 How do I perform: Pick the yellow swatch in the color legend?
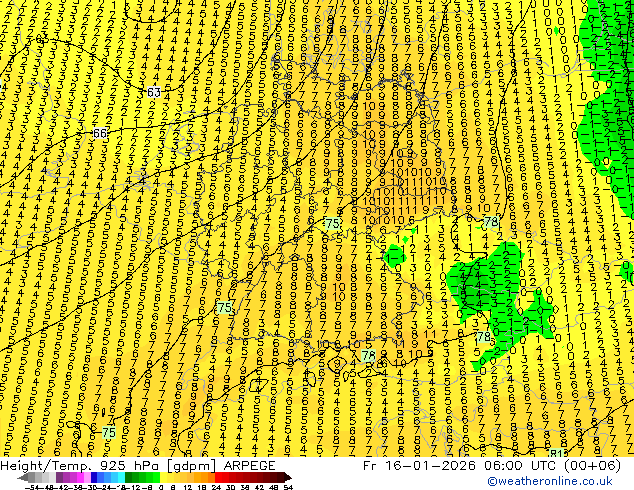click(163, 478)
